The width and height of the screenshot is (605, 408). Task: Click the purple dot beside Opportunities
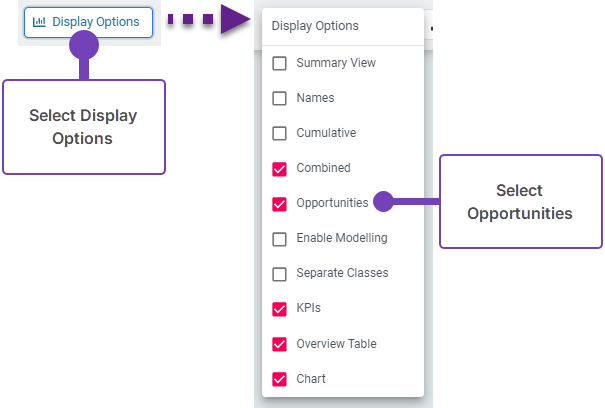(x=382, y=202)
